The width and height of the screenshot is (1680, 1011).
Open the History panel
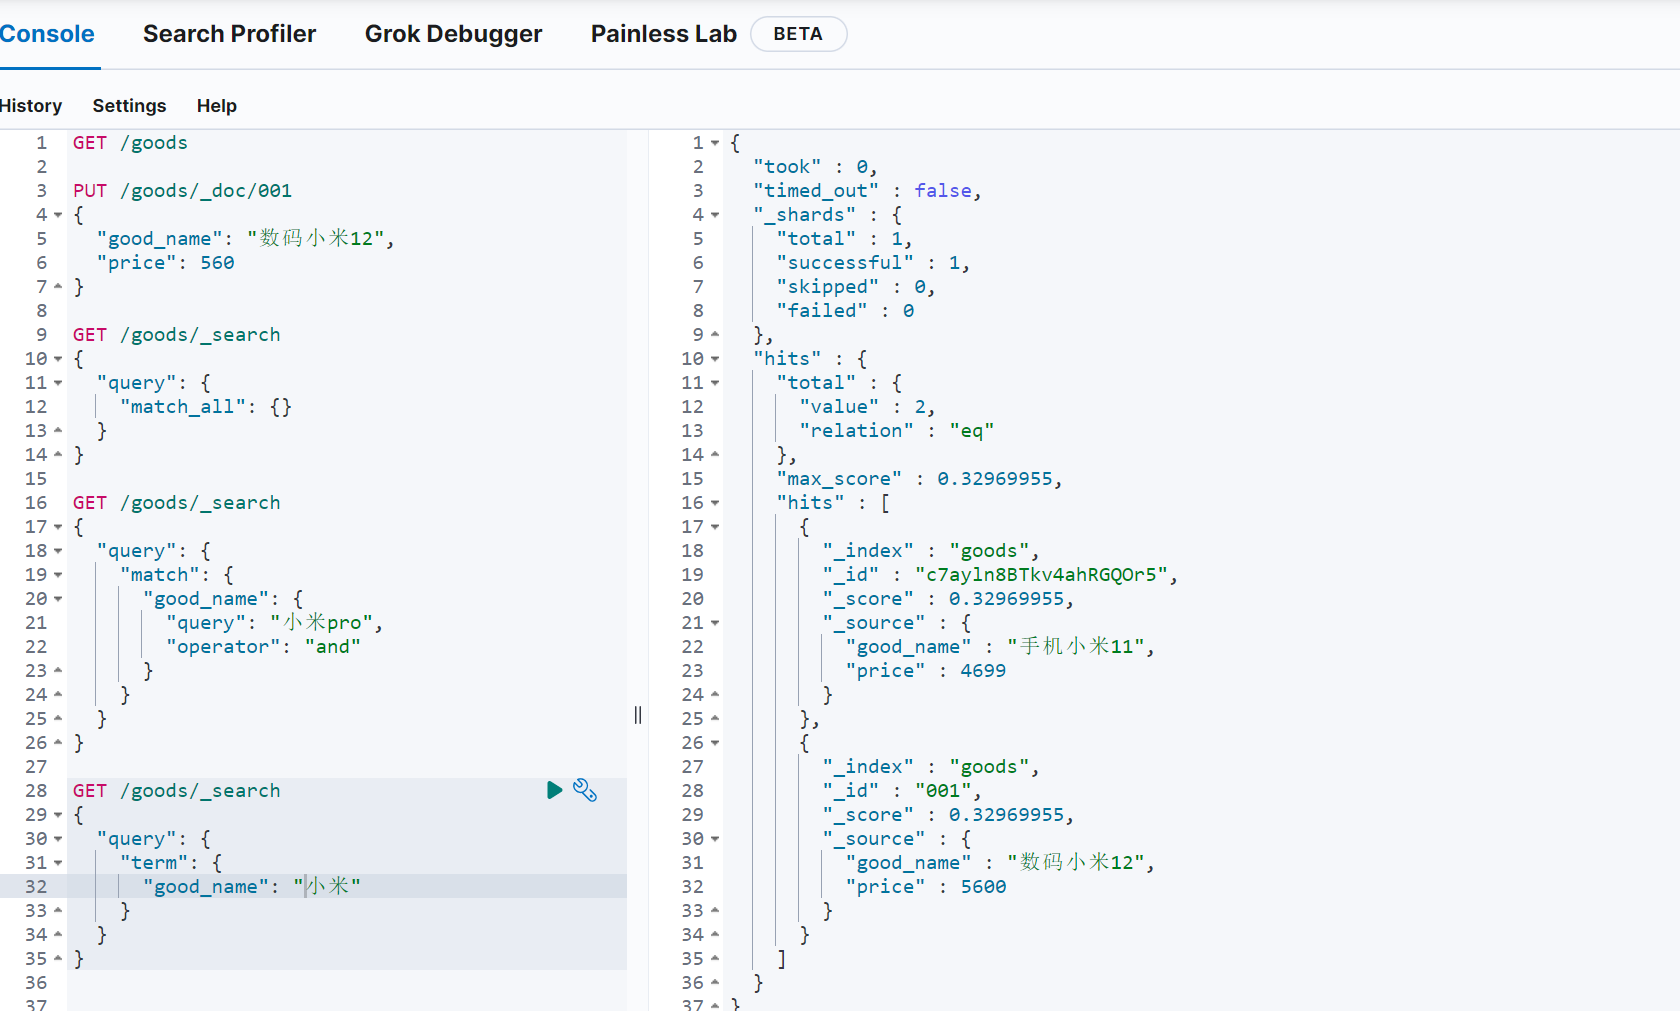31,106
